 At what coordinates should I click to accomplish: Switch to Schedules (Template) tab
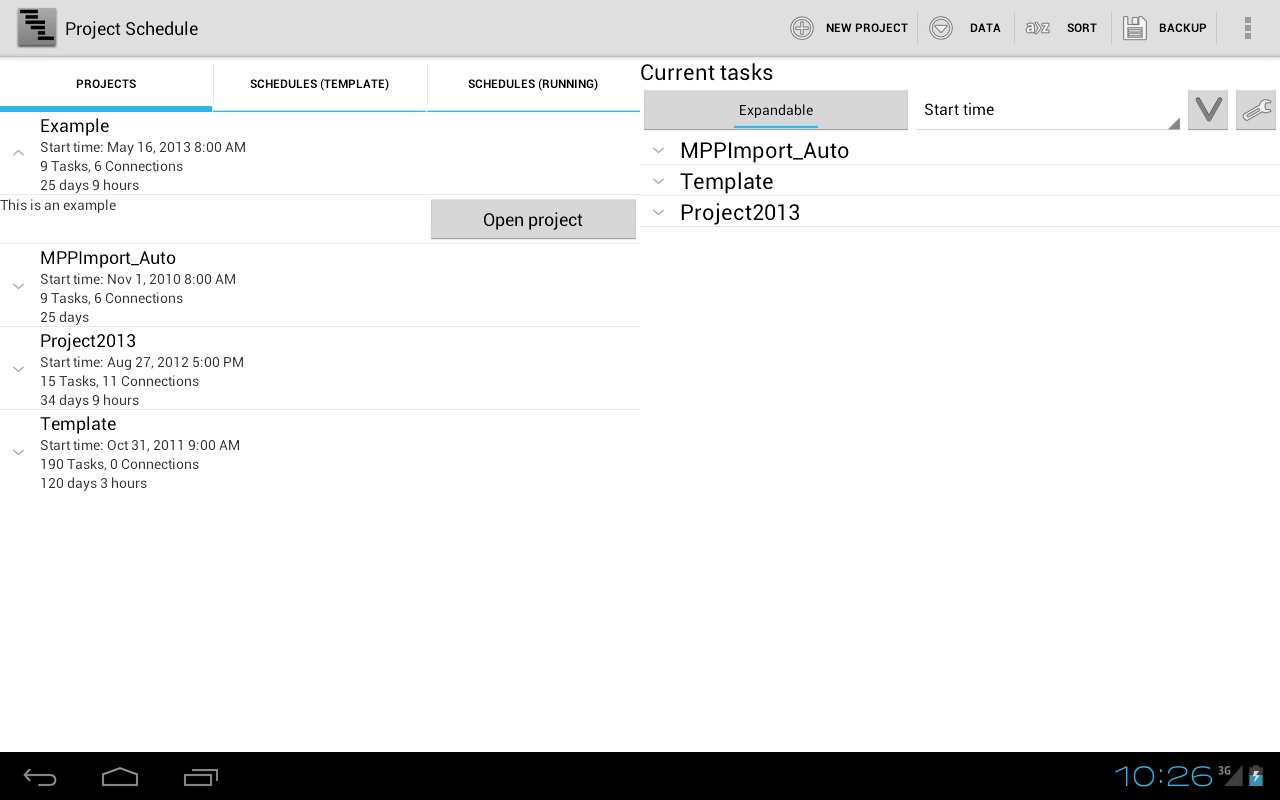(319, 84)
